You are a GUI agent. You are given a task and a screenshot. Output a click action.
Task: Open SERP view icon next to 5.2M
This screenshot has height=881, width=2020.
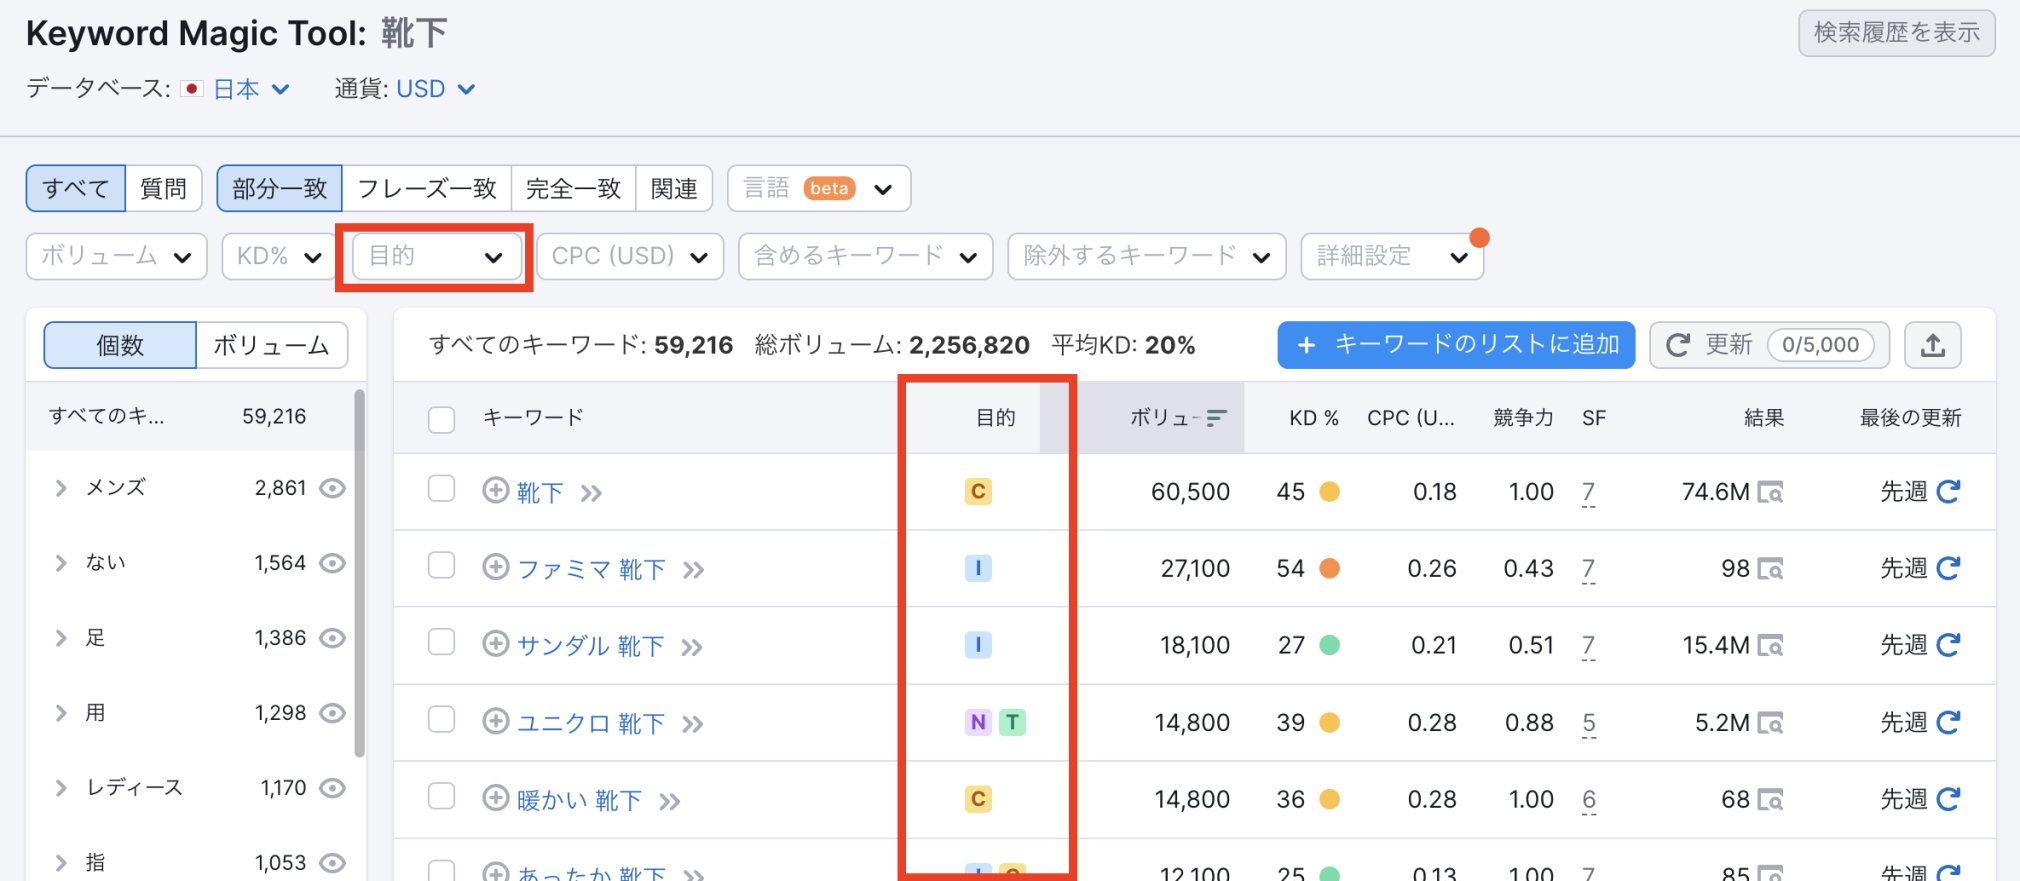[1771, 723]
